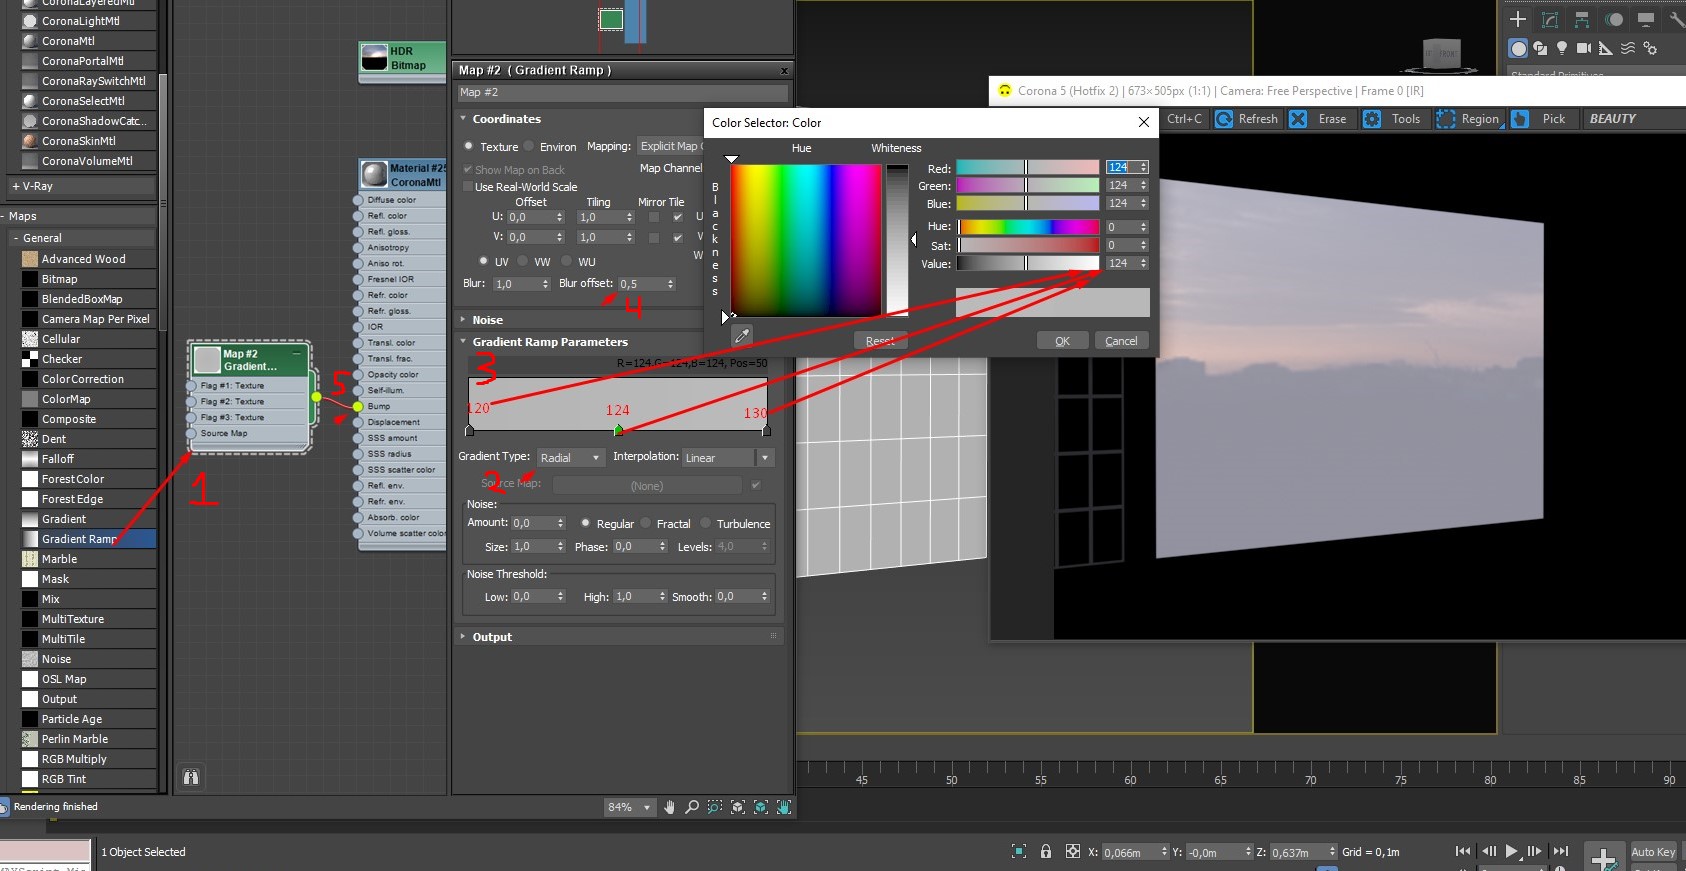
Task: Open the Tools gear icon in frame buffer
Action: (1372, 119)
